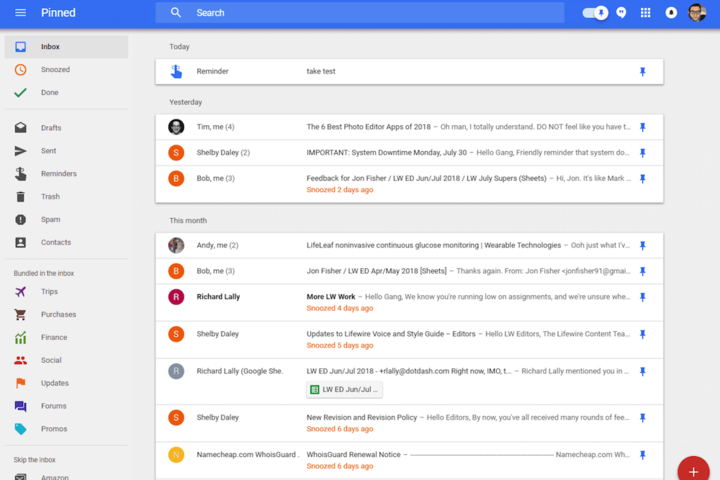Click the Trash can icon
Screen dimensions: 720x480
20,197
